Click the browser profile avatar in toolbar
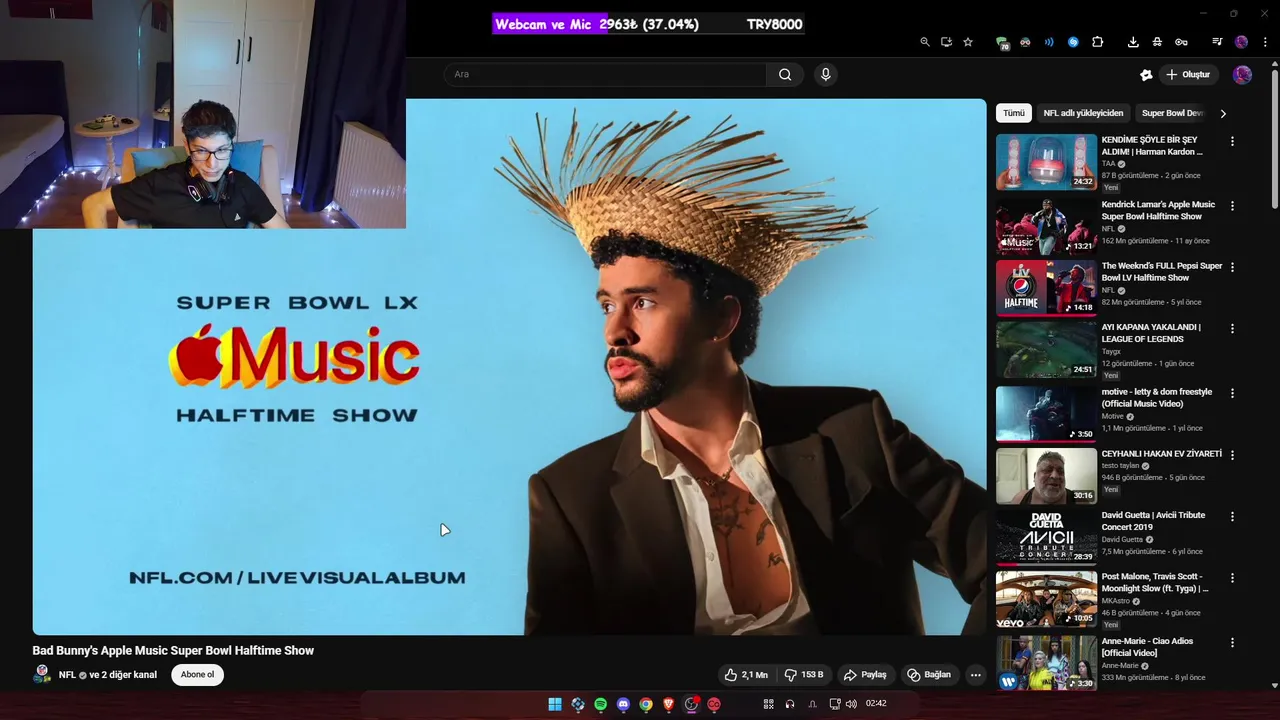 coord(1241,42)
